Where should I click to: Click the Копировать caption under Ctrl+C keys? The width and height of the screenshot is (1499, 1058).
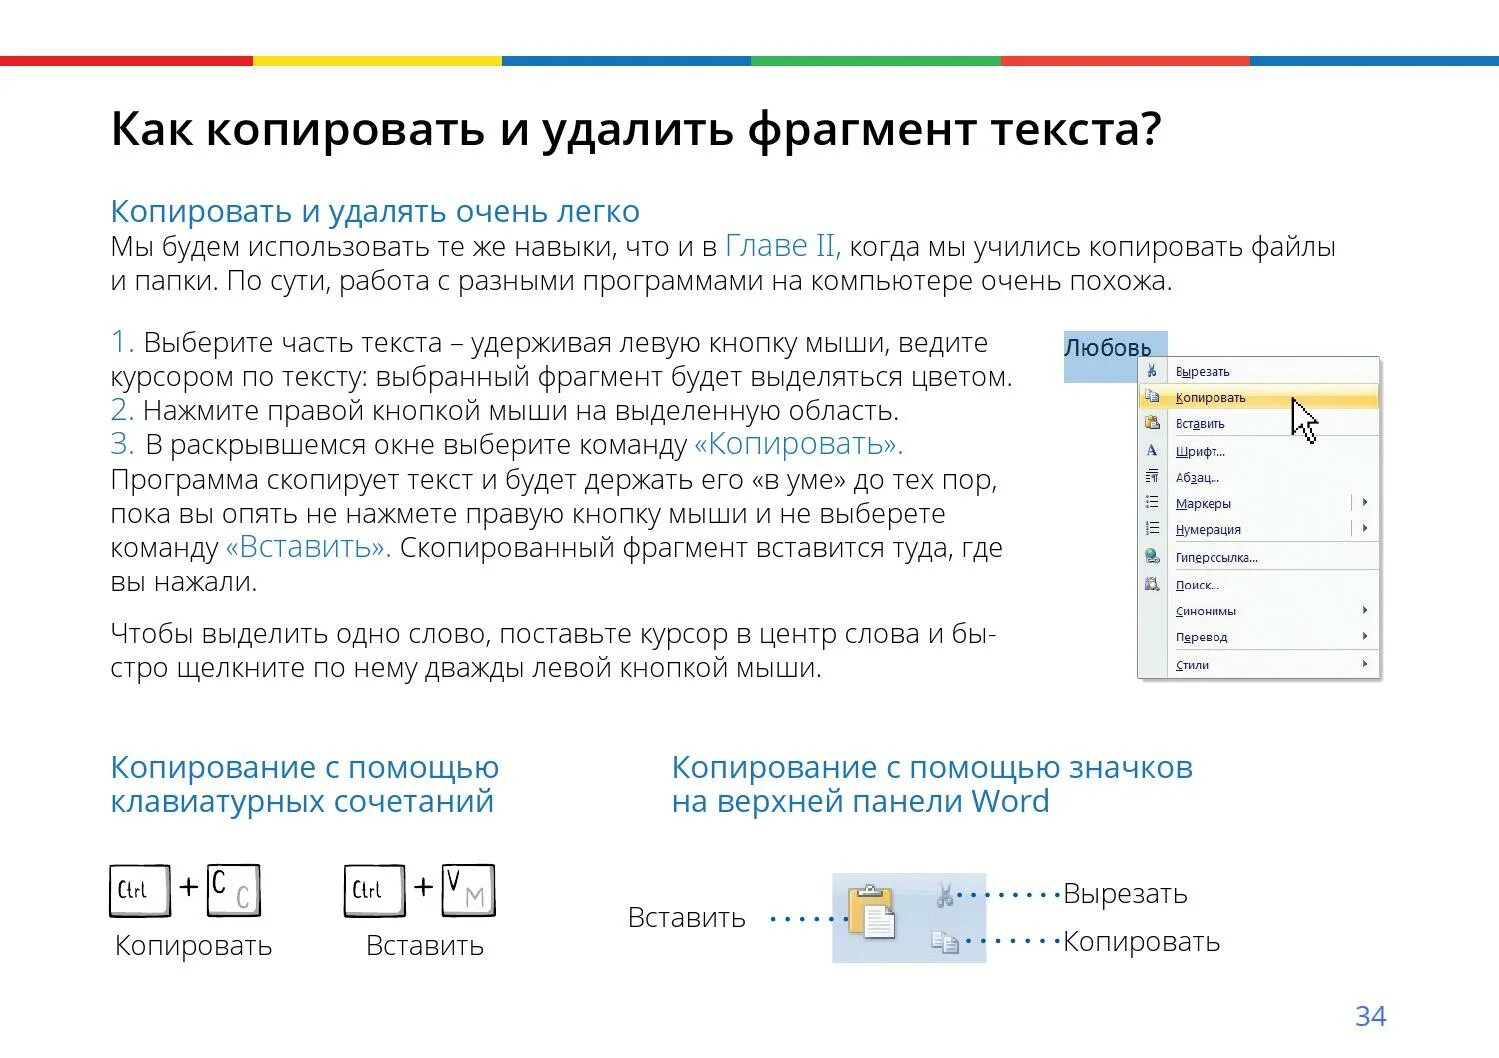193,946
